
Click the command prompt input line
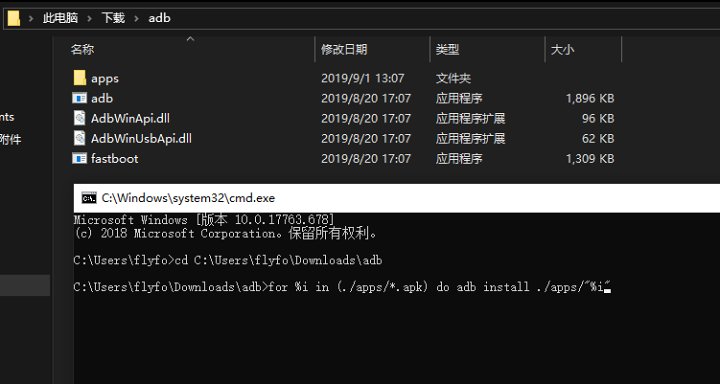point(342,287)
